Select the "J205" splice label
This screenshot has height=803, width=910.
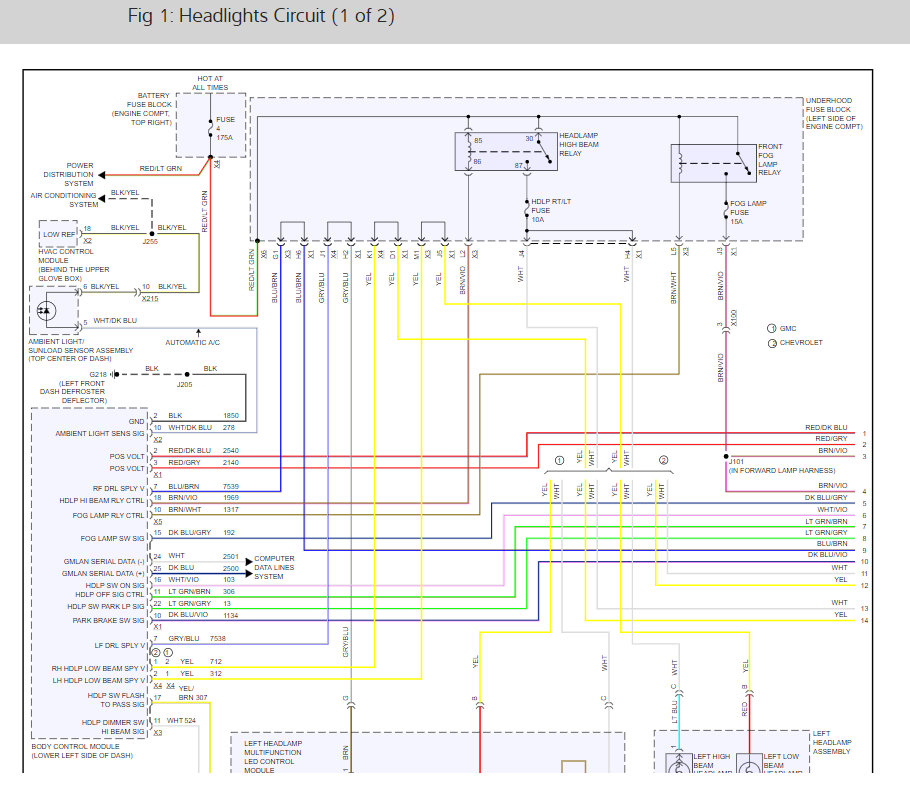coord(185,384)
